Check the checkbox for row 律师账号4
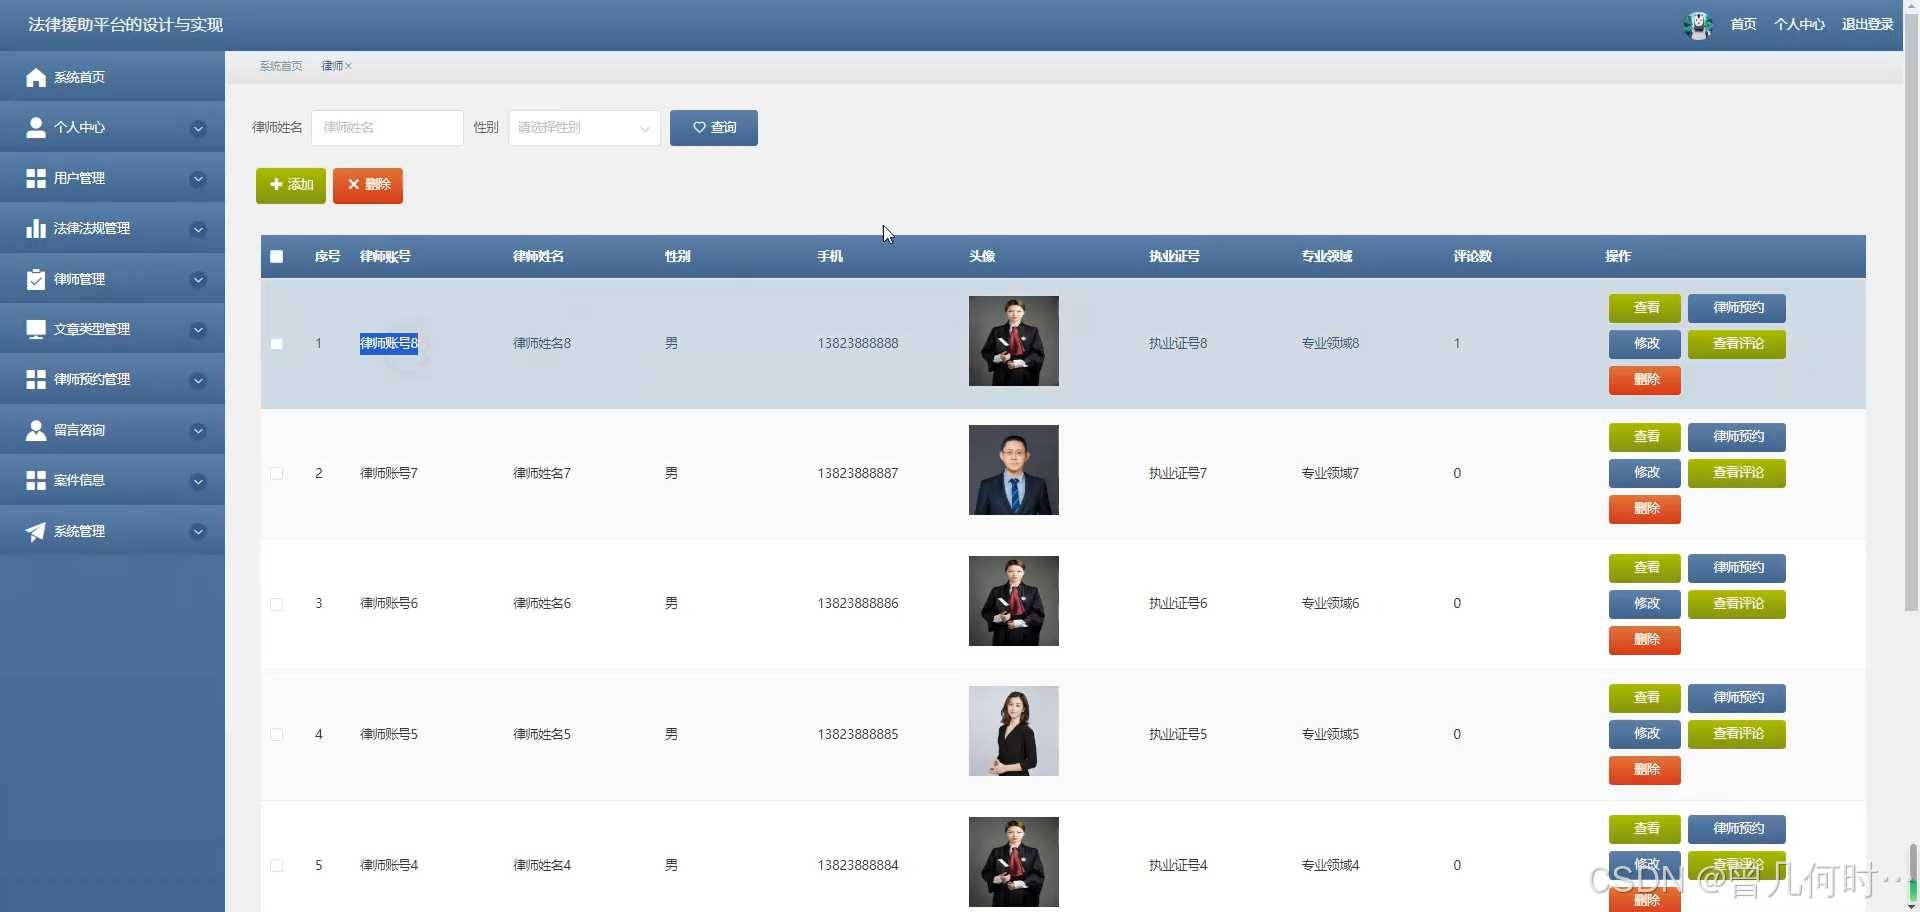This screenshot has height=912, width=1920. 277,866
